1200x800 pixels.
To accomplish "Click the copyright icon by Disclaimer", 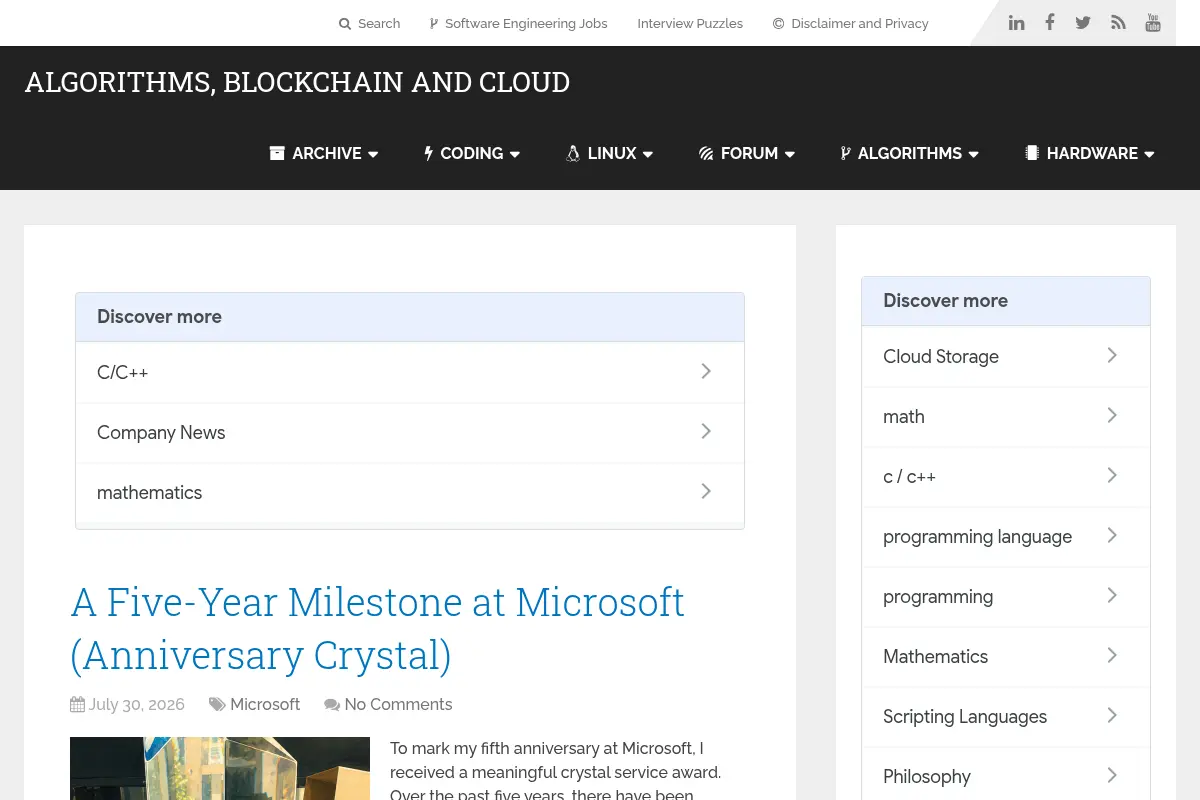I will click(x=779, y=24).
